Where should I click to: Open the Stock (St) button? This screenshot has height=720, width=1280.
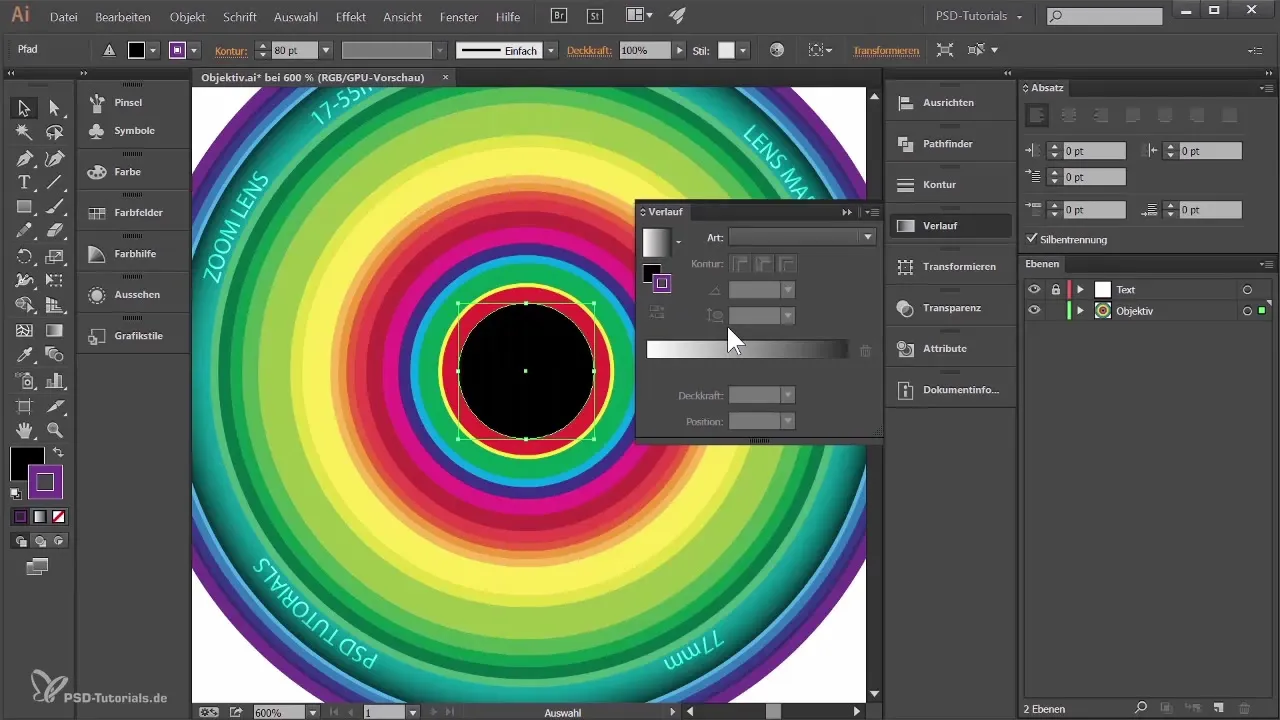[x=595, y=16]
